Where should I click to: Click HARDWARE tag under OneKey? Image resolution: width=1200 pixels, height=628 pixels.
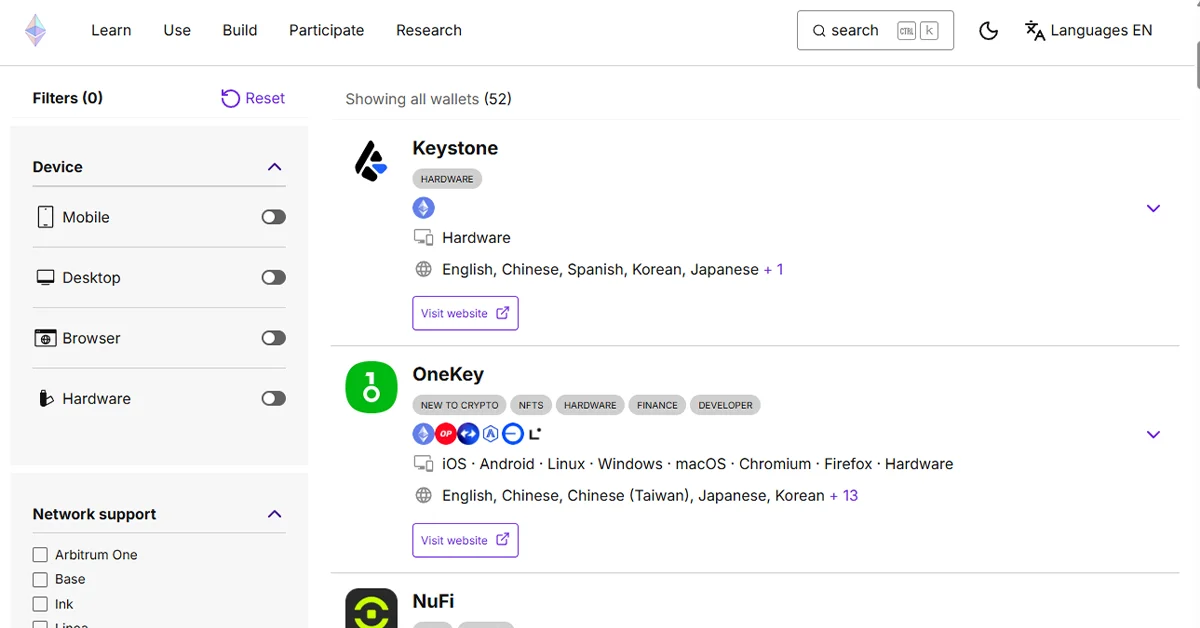(x=590, y=405)
